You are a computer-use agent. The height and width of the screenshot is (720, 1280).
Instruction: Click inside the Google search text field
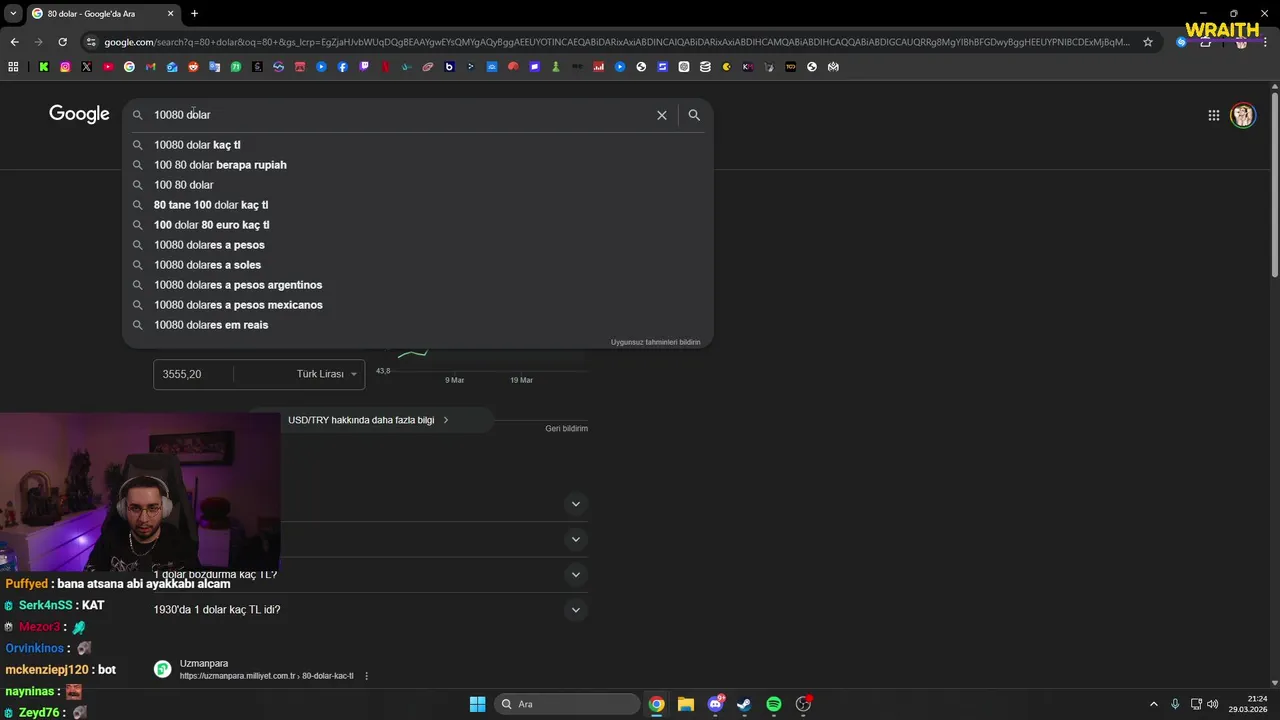click(400, 115)
